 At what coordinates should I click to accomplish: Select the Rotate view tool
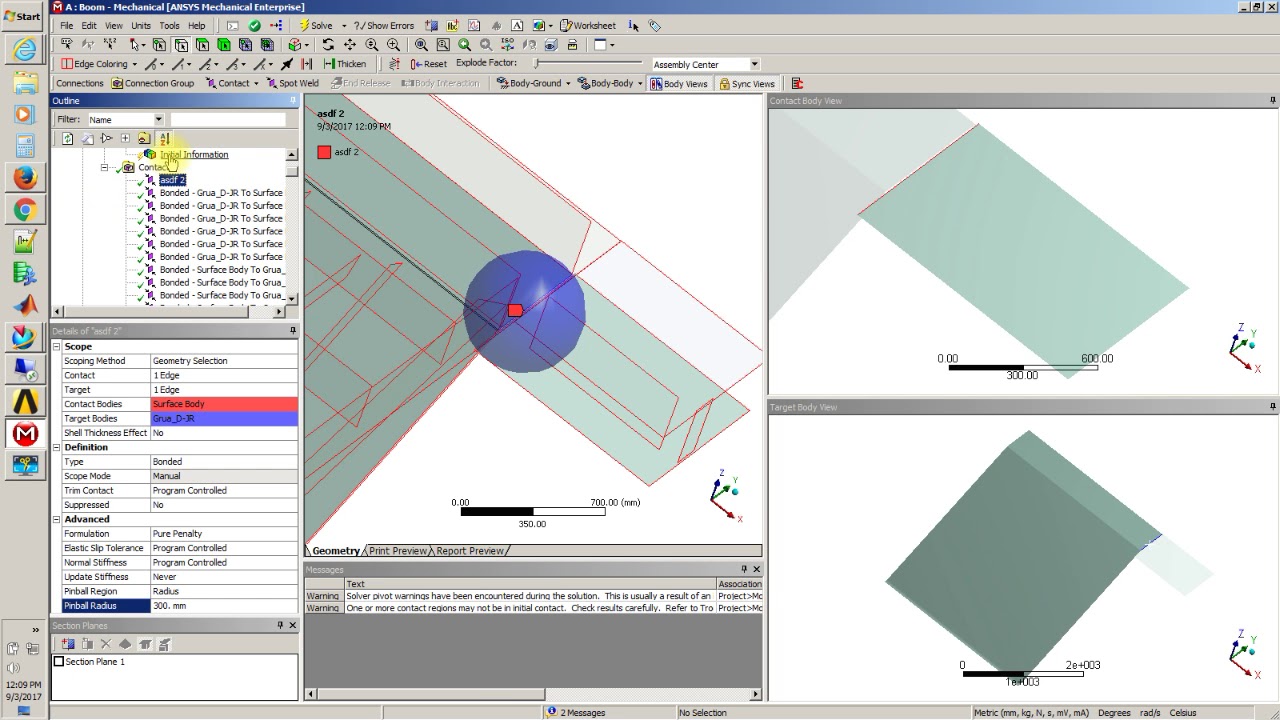tap(328, 45)
